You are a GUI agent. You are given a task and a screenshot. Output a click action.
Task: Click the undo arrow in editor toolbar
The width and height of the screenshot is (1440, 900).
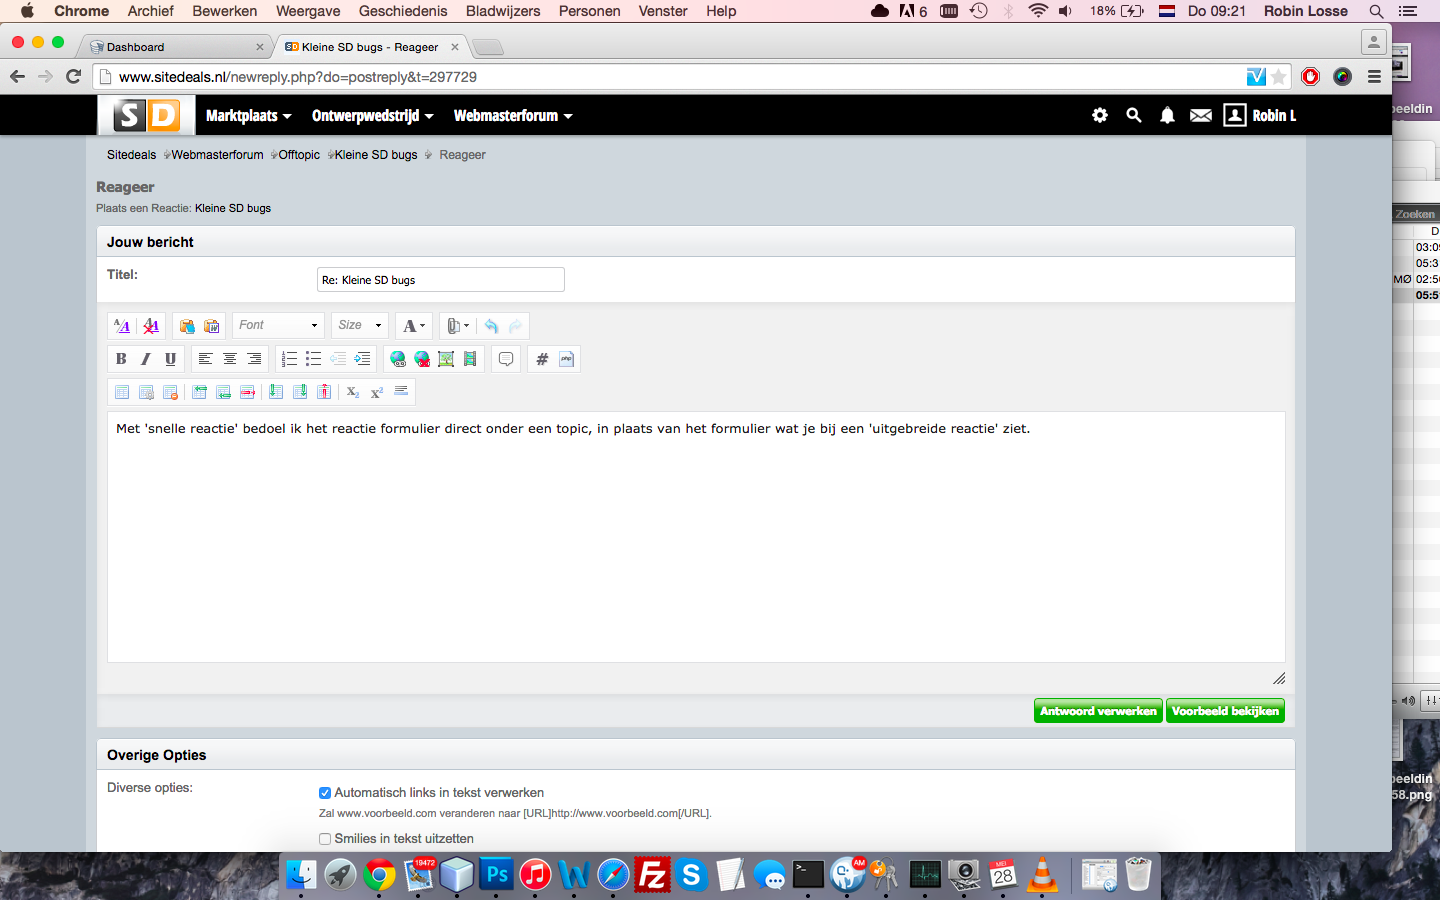coord(491,326)
